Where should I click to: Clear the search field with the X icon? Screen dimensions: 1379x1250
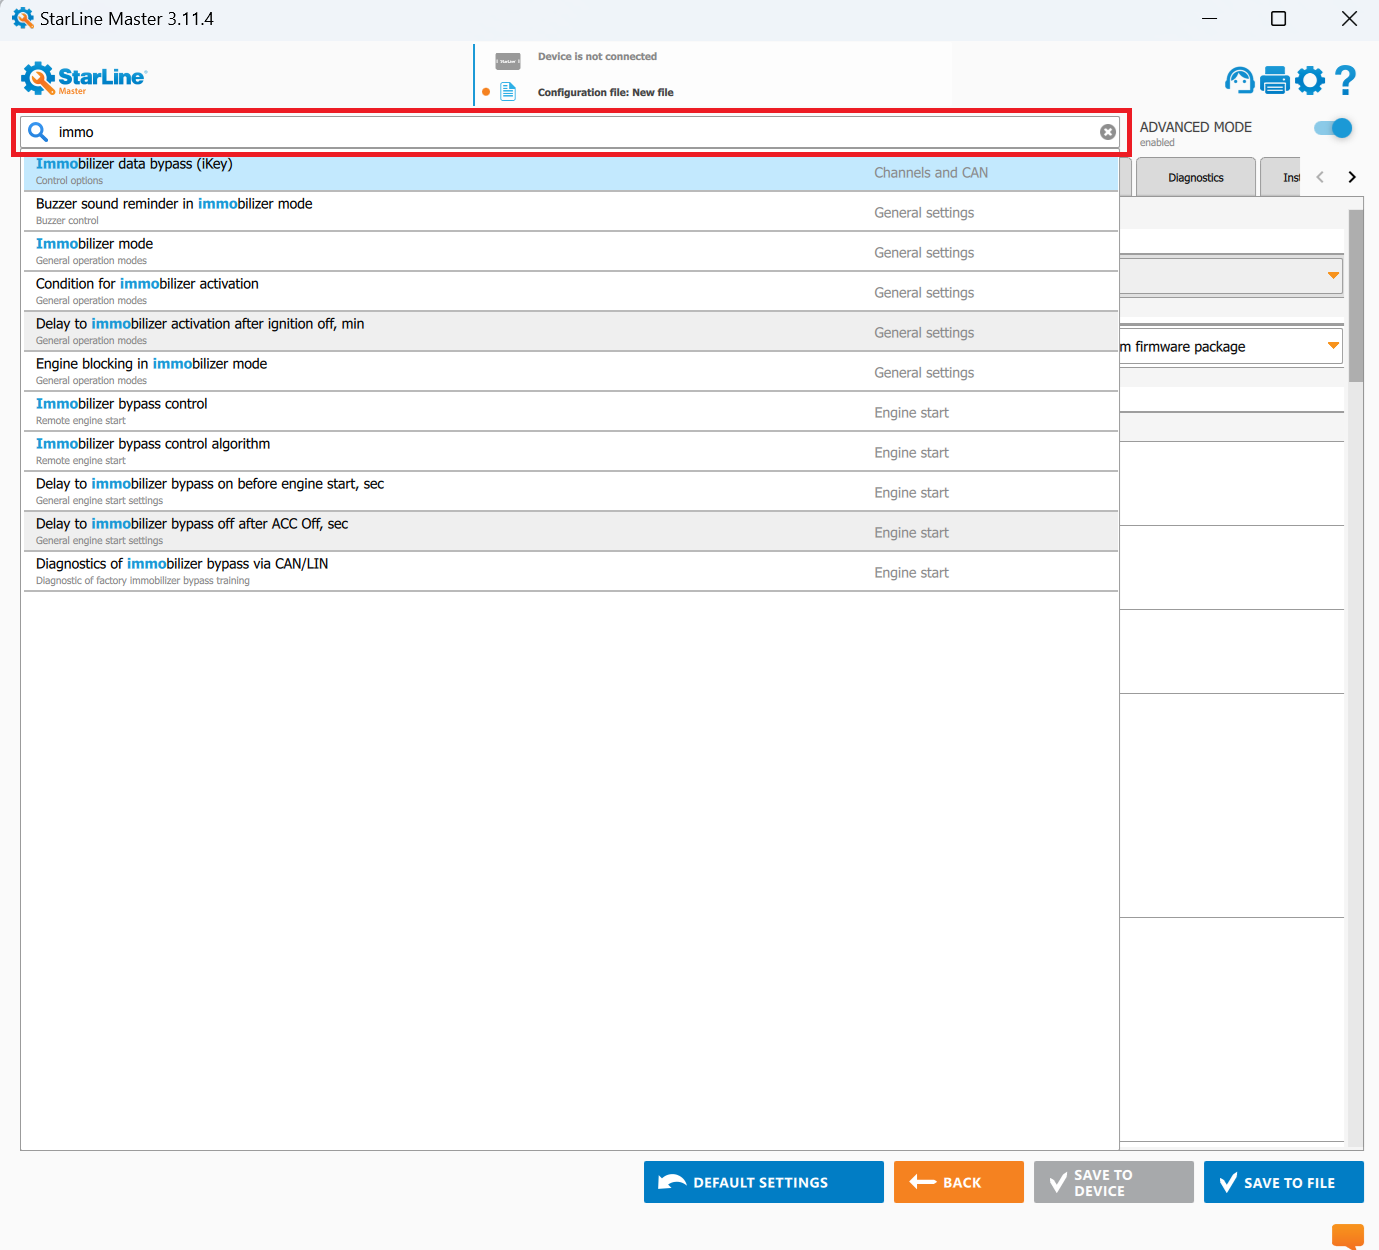coord(1108,132)
